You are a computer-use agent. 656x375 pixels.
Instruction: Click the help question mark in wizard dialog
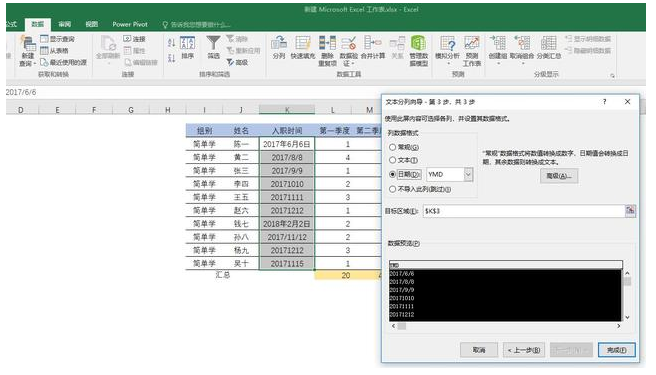coord(604,102)
